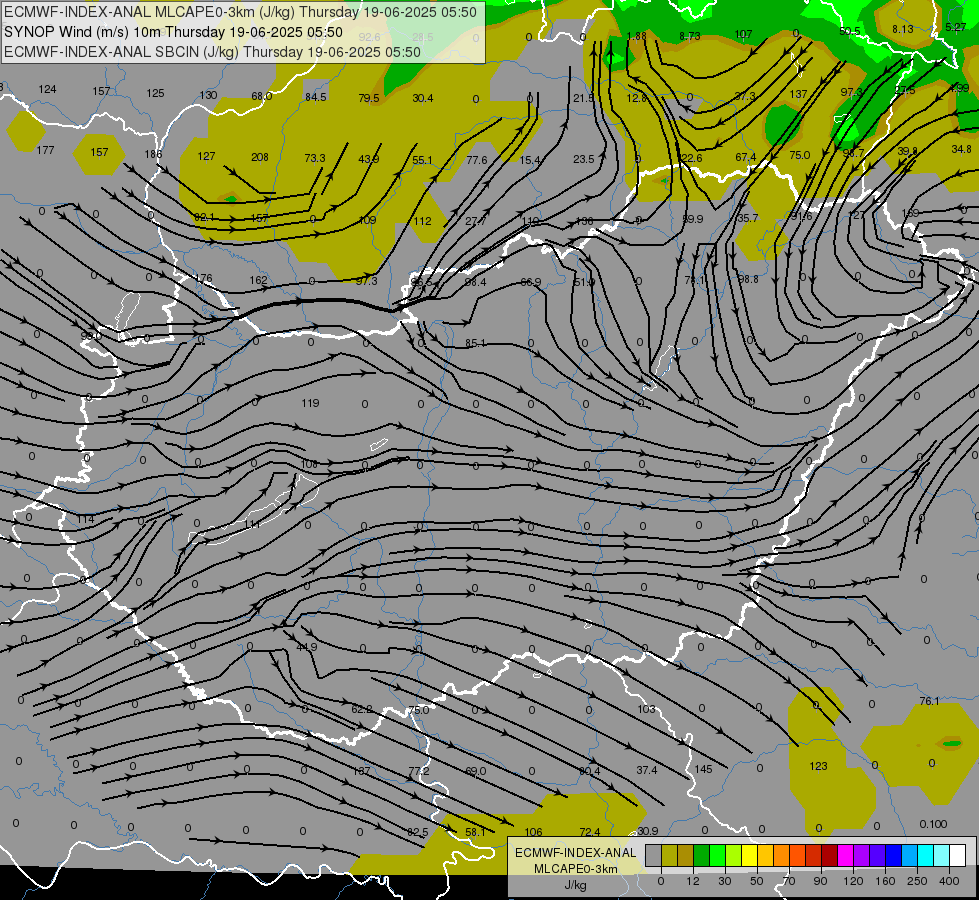Image resolution: width=979 pixels, height=900 pixels.
Task: Click the 84.5 value on the map
Action: pos(316,97)
